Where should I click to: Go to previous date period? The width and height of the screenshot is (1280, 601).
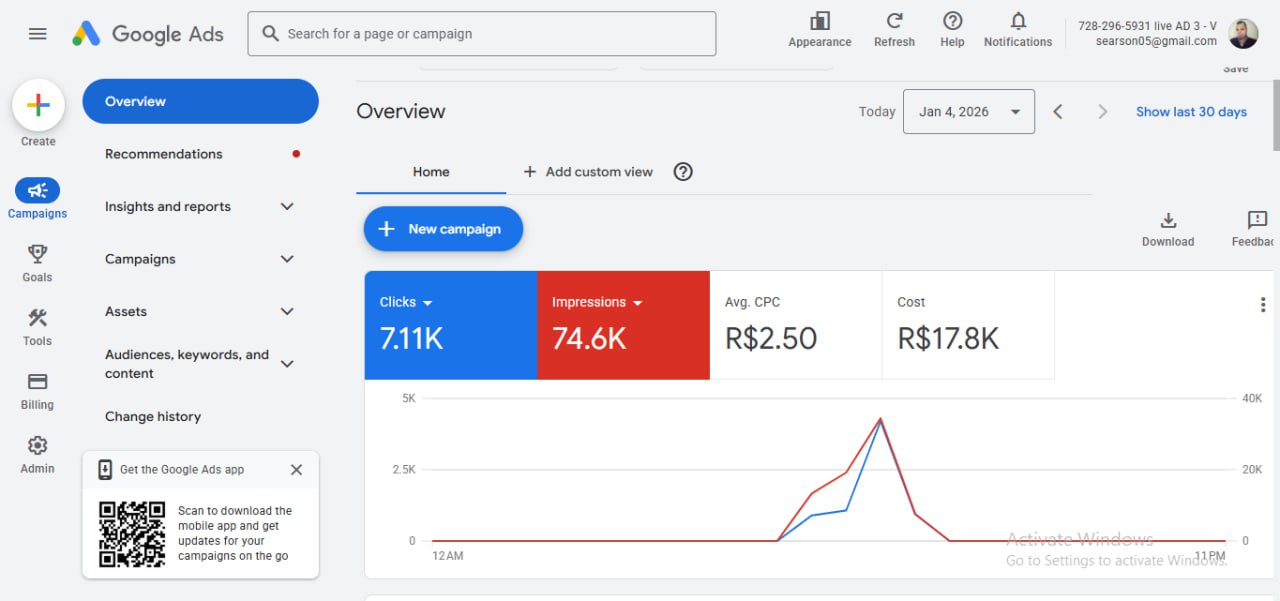click(1058, 112)
